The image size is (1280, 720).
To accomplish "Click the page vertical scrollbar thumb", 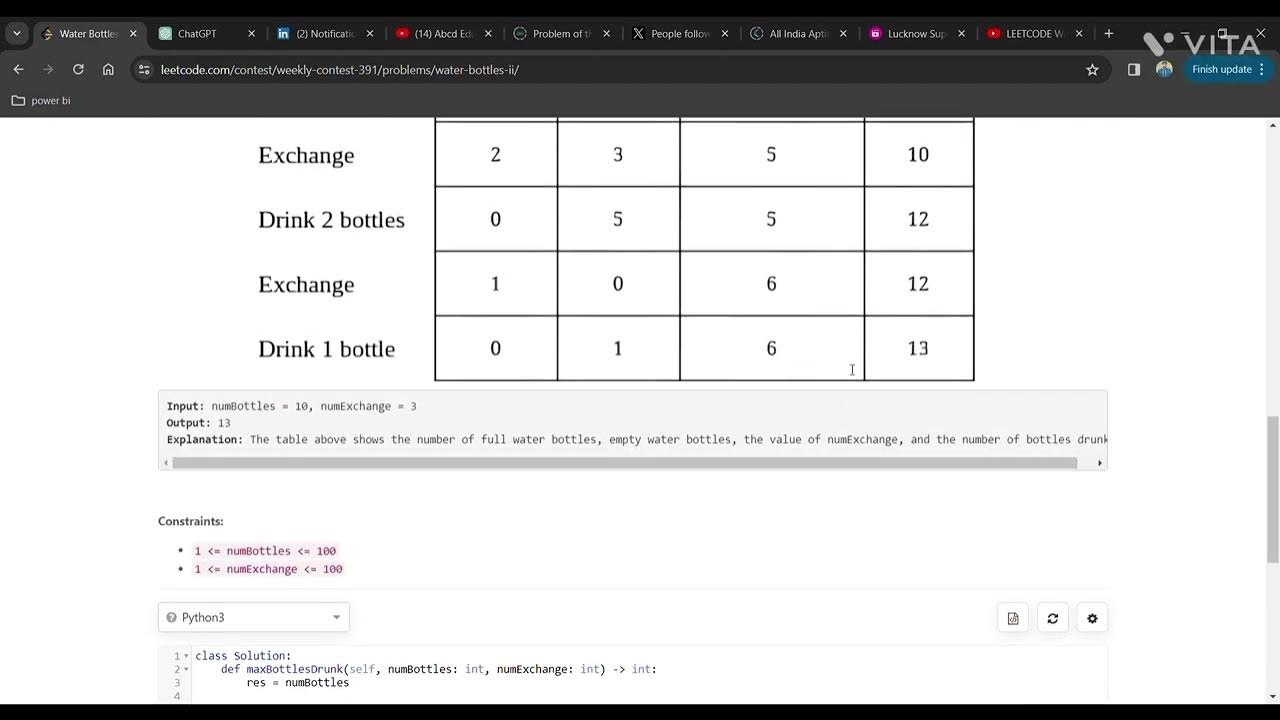I will pyautogui.click(x=1272, y=490).
